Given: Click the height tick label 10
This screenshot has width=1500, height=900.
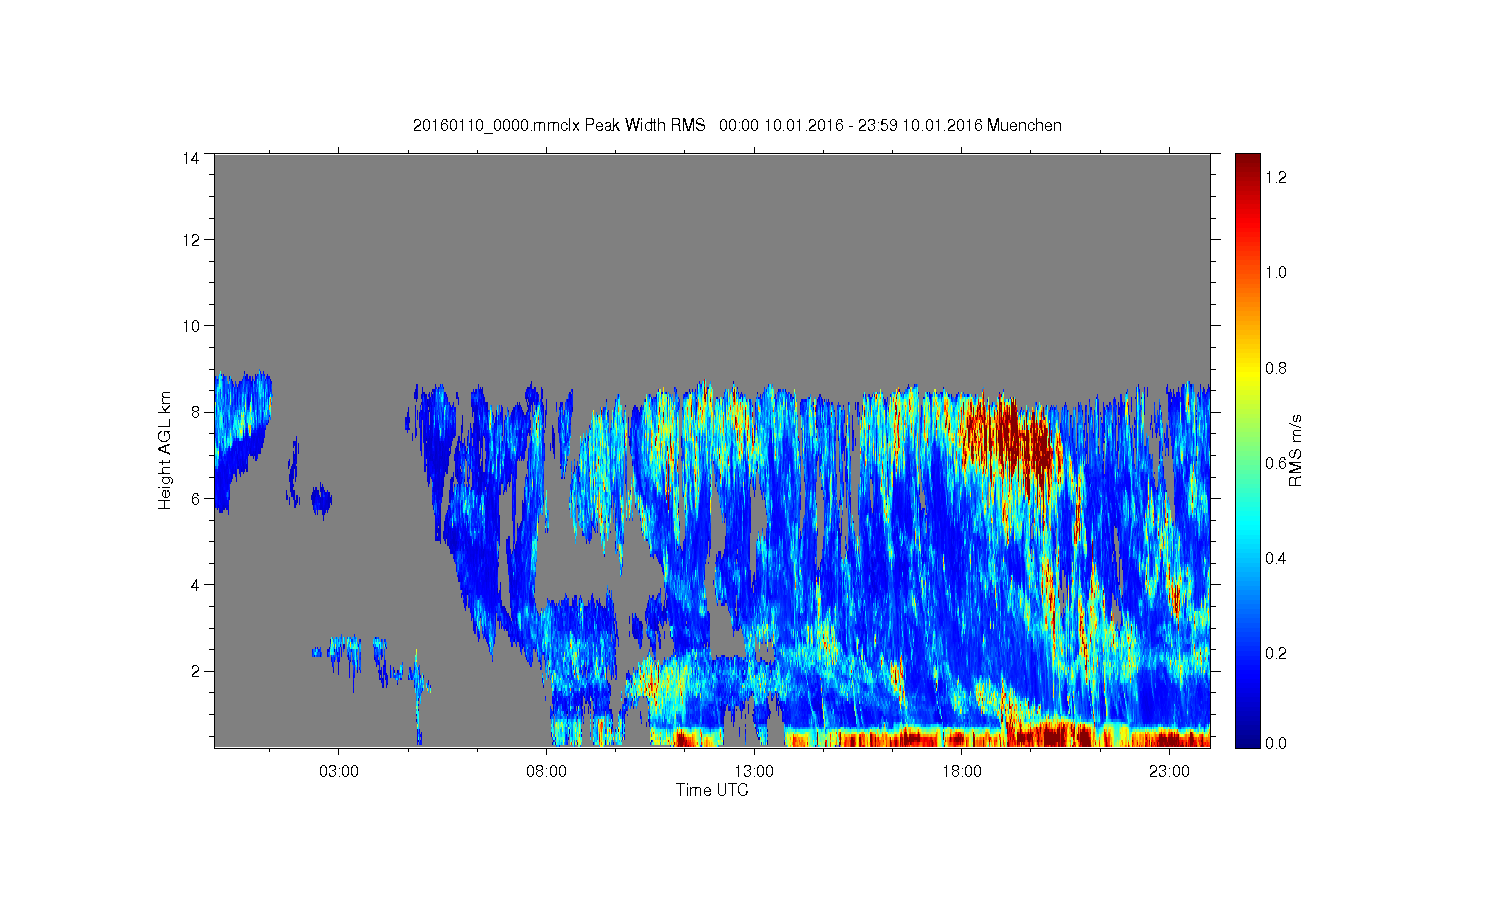Looking at the screenshot, I should pos(190,326).
